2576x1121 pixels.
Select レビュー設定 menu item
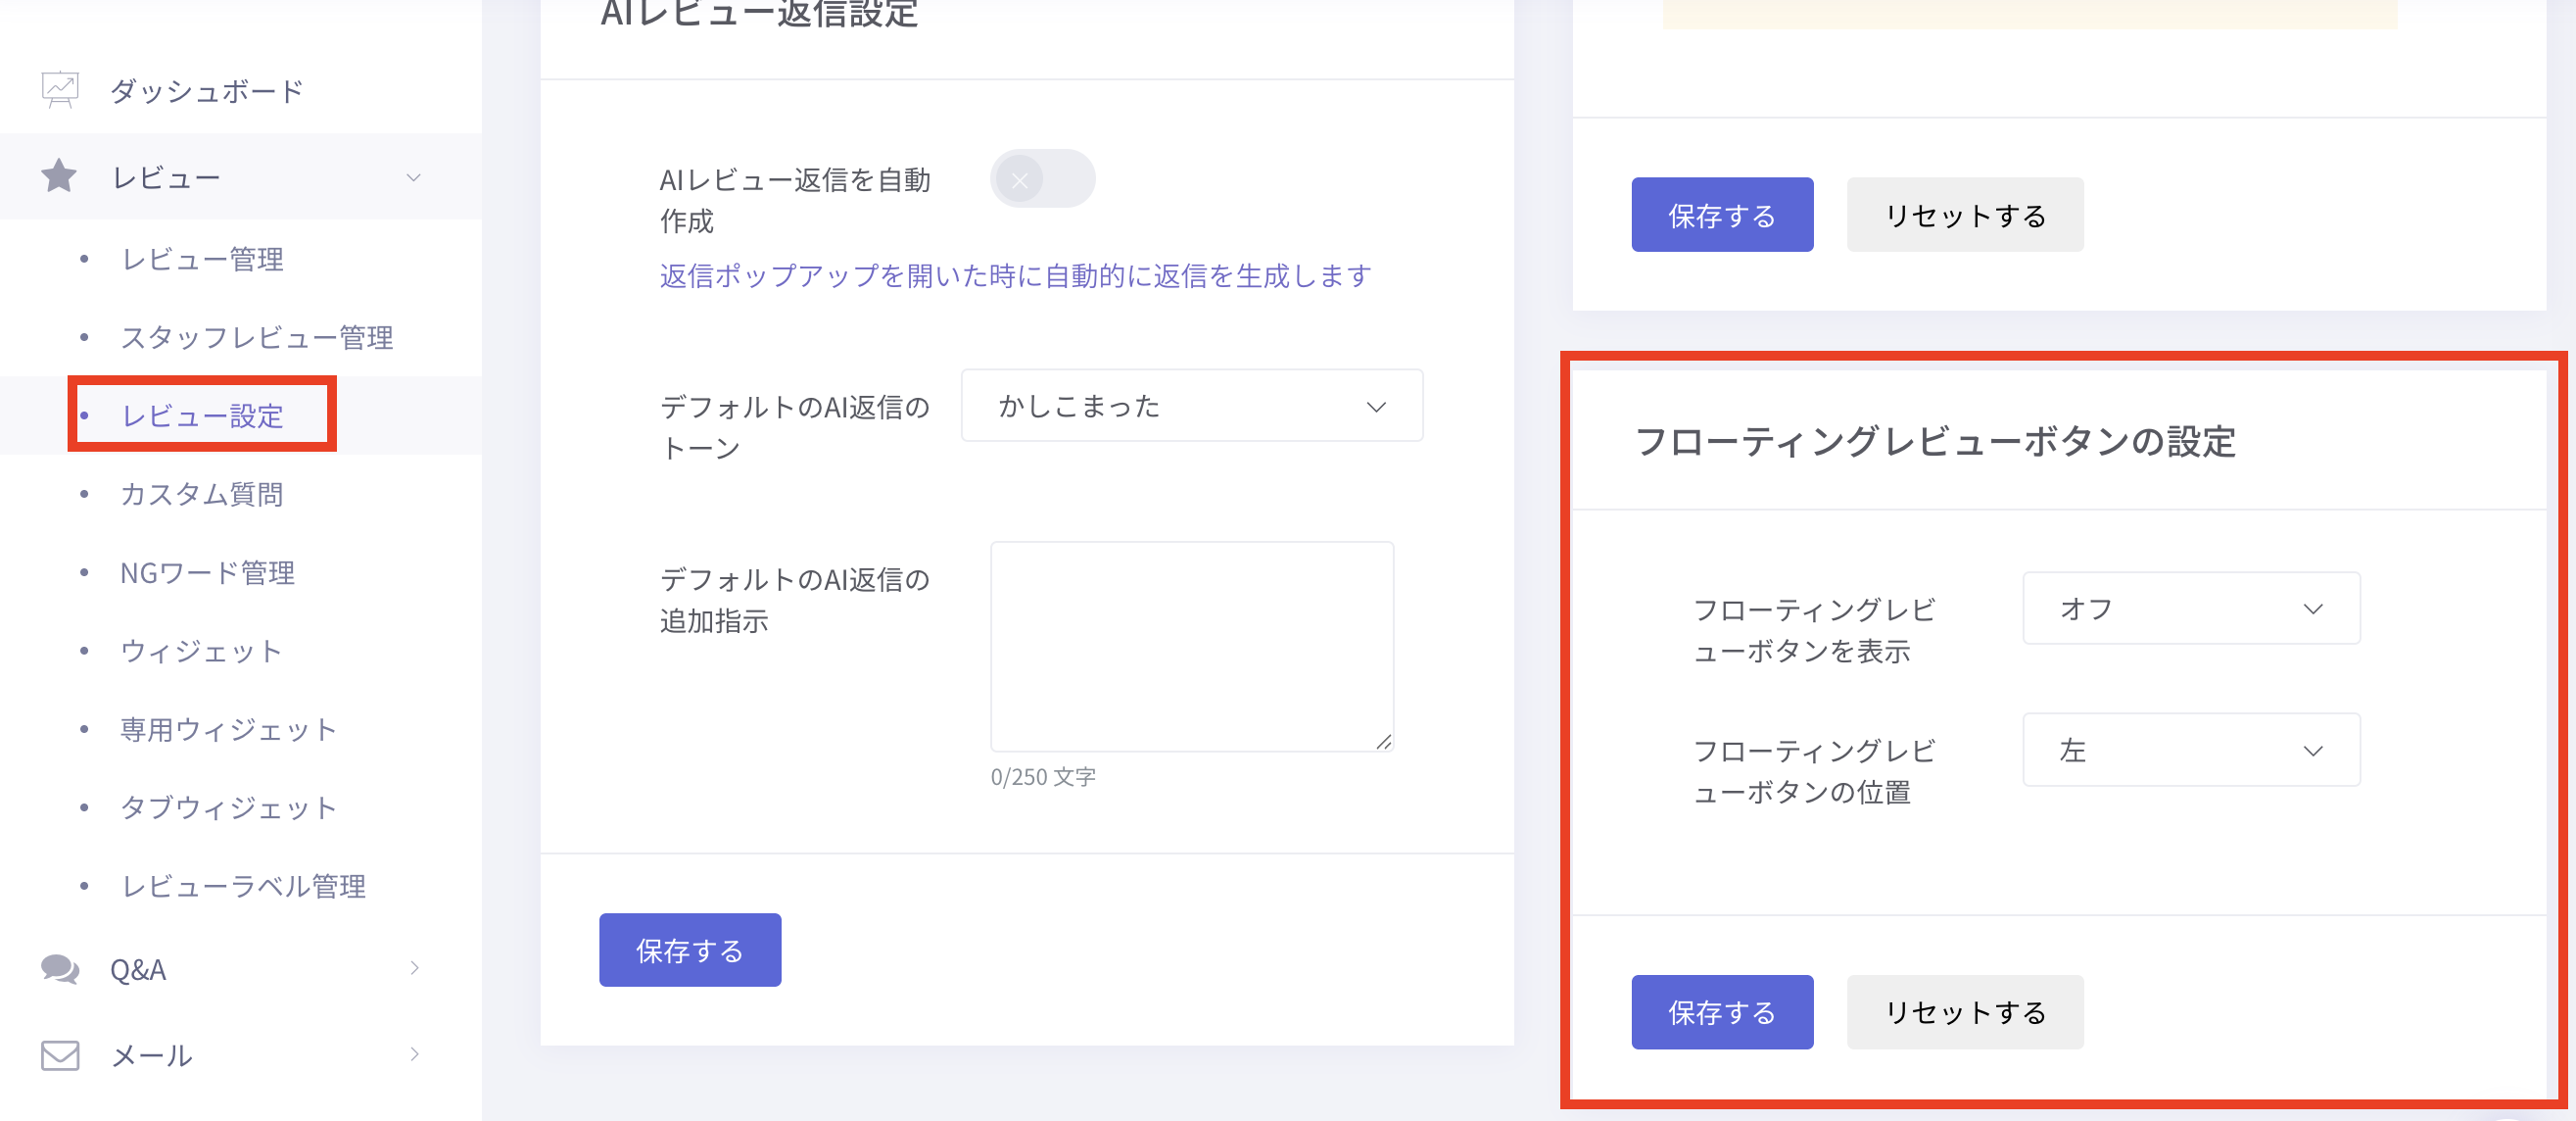coord(202,415)
